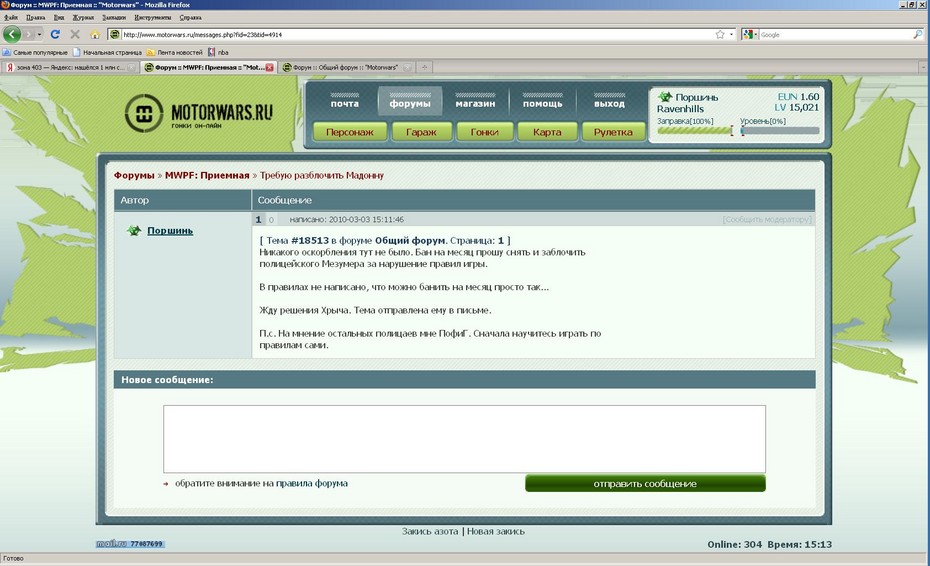The height and width of the screenshot is (566, 930).
Task: Click the Карта button
Action: [x=547, y=132]
